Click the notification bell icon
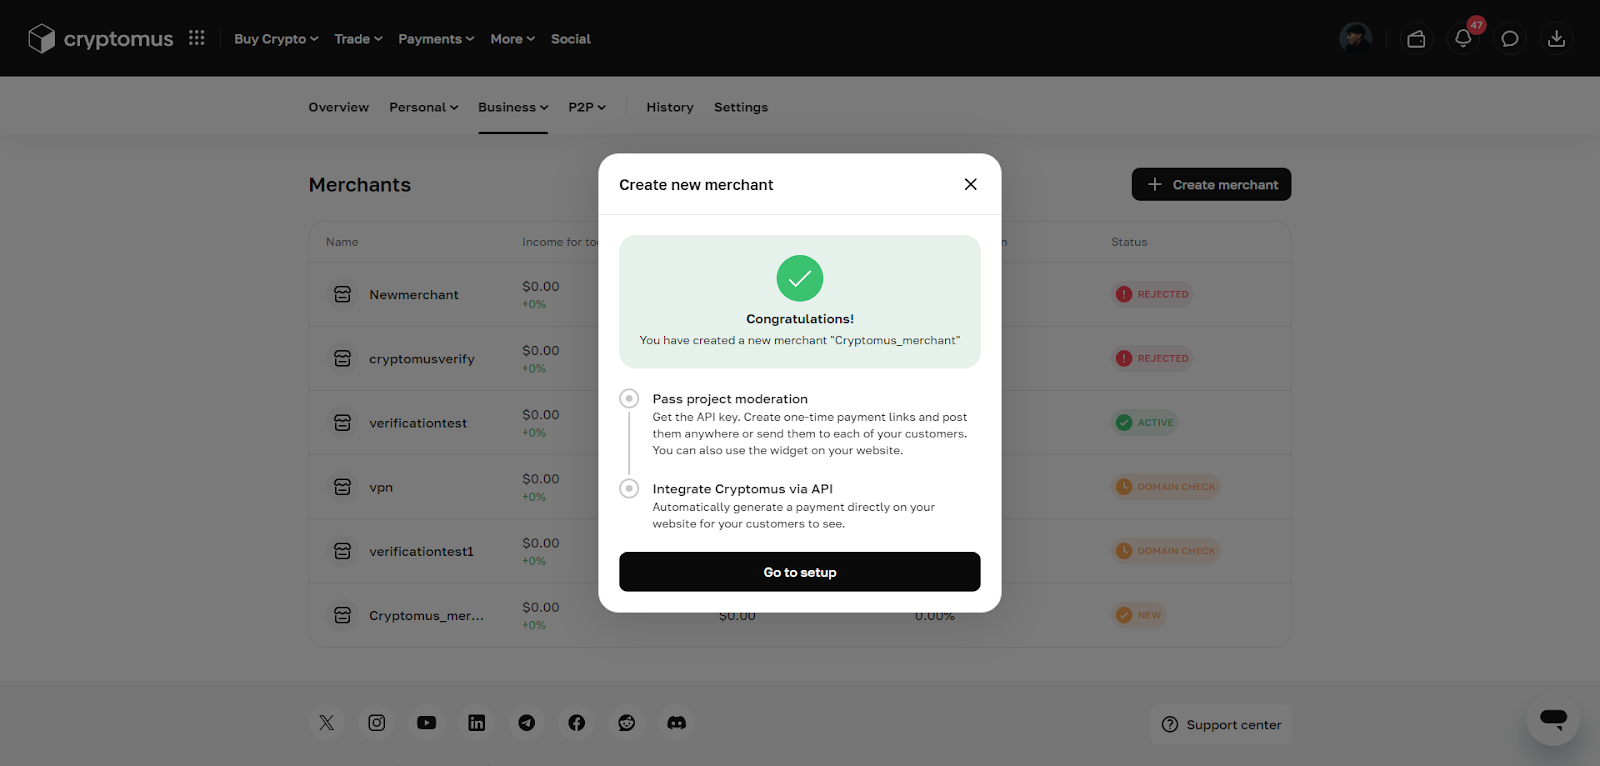1600x766 pixels. (1462, 39)
